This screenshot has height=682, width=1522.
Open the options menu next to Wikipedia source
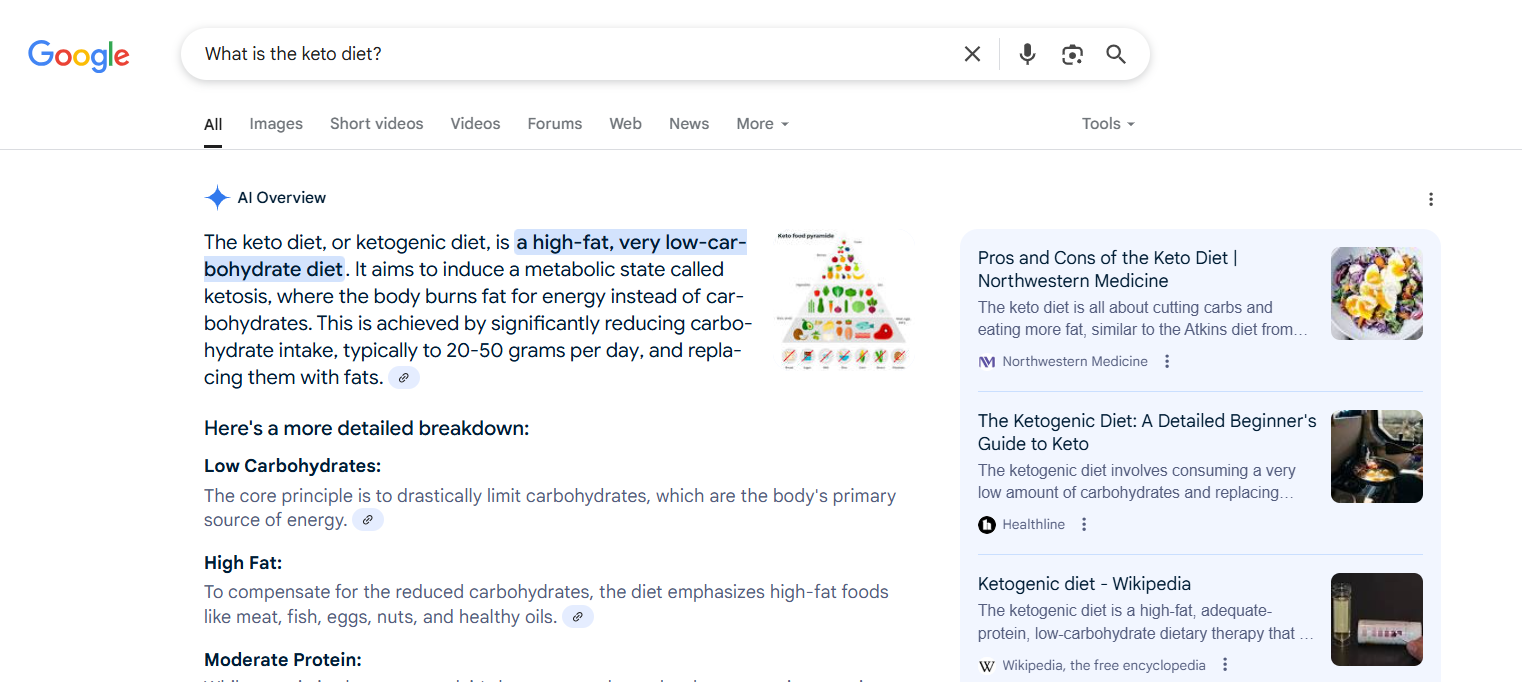(x=1224, y=664)
